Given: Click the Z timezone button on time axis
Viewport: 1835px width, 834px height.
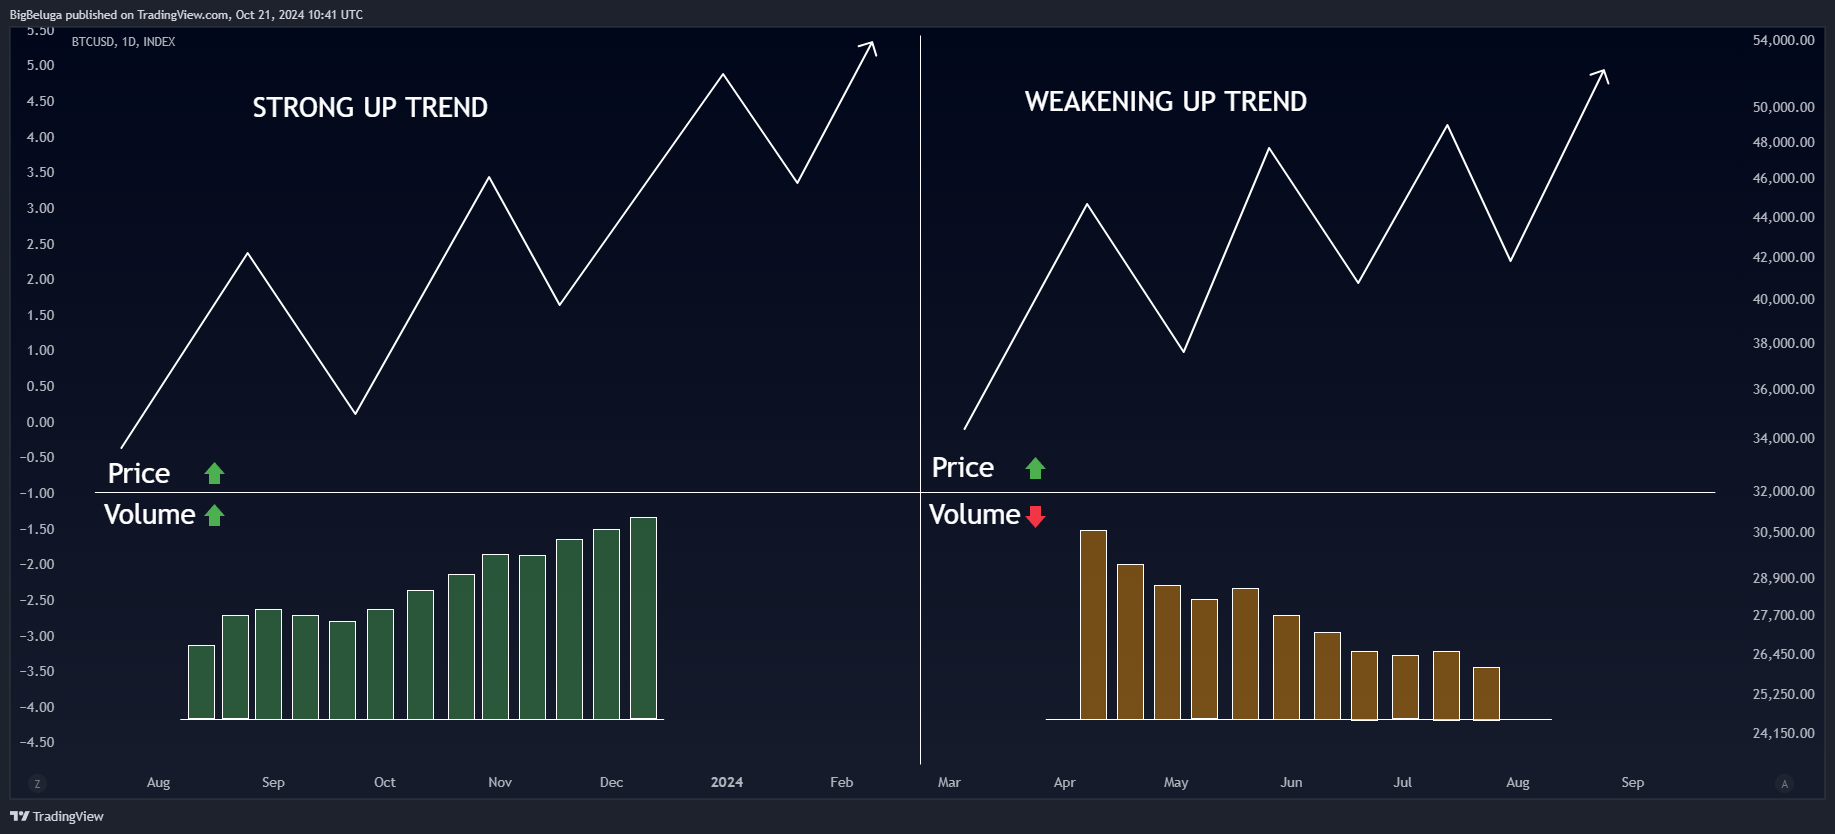Looking at the screenshot, I should point(37,784).
